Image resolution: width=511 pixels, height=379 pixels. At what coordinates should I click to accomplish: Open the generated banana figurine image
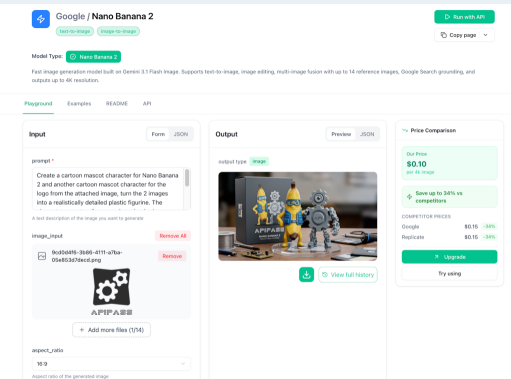298,216
